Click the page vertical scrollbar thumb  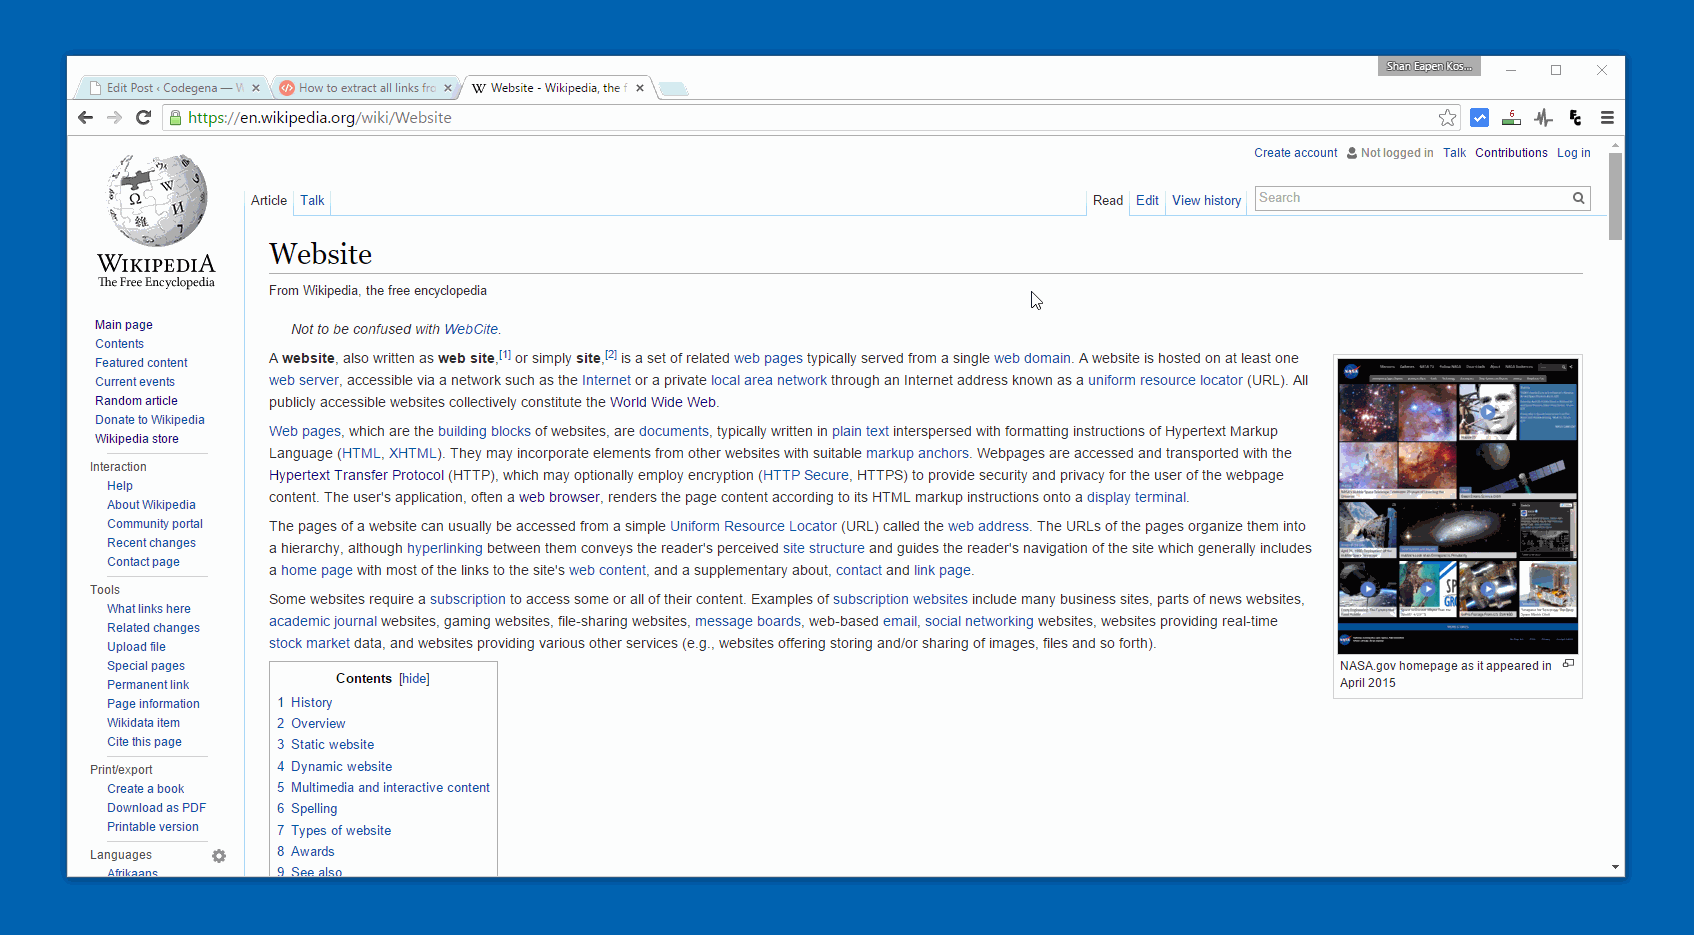pos(1615,196)
